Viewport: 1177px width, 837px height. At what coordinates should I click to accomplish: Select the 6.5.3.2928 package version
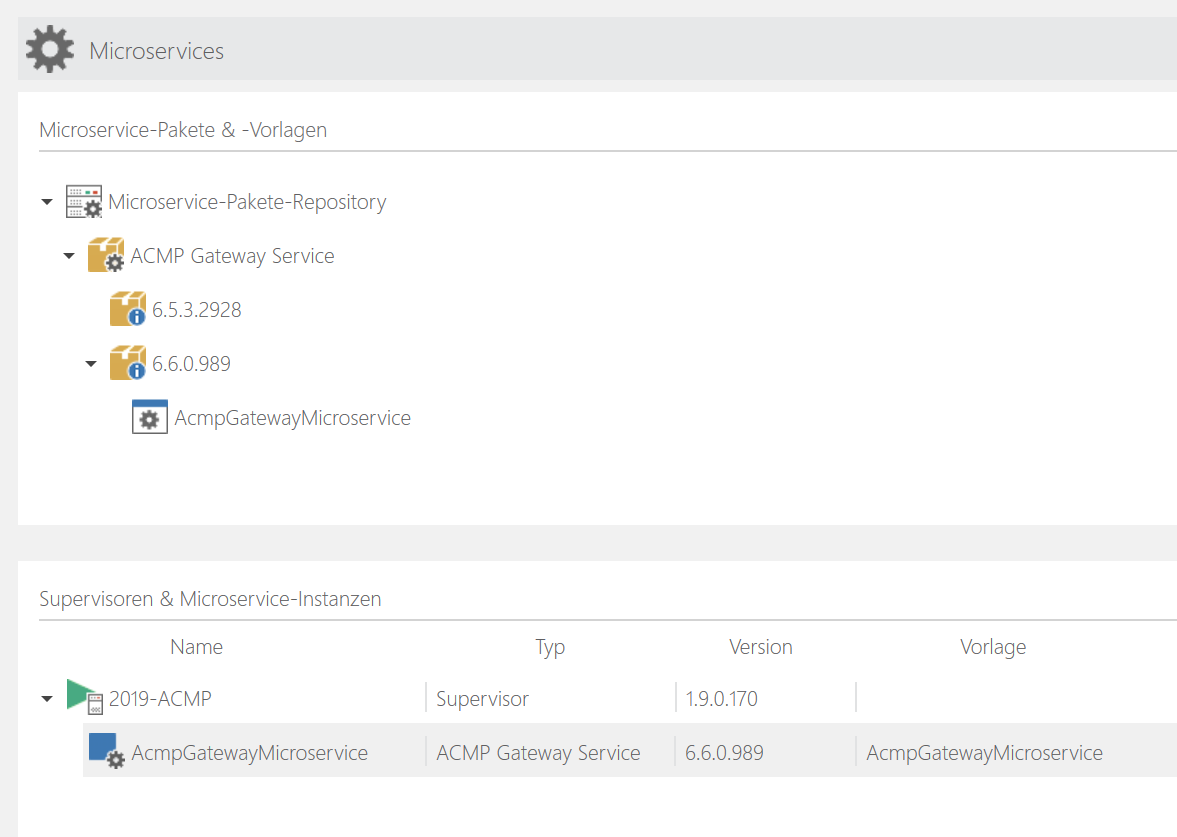point(197,310)
